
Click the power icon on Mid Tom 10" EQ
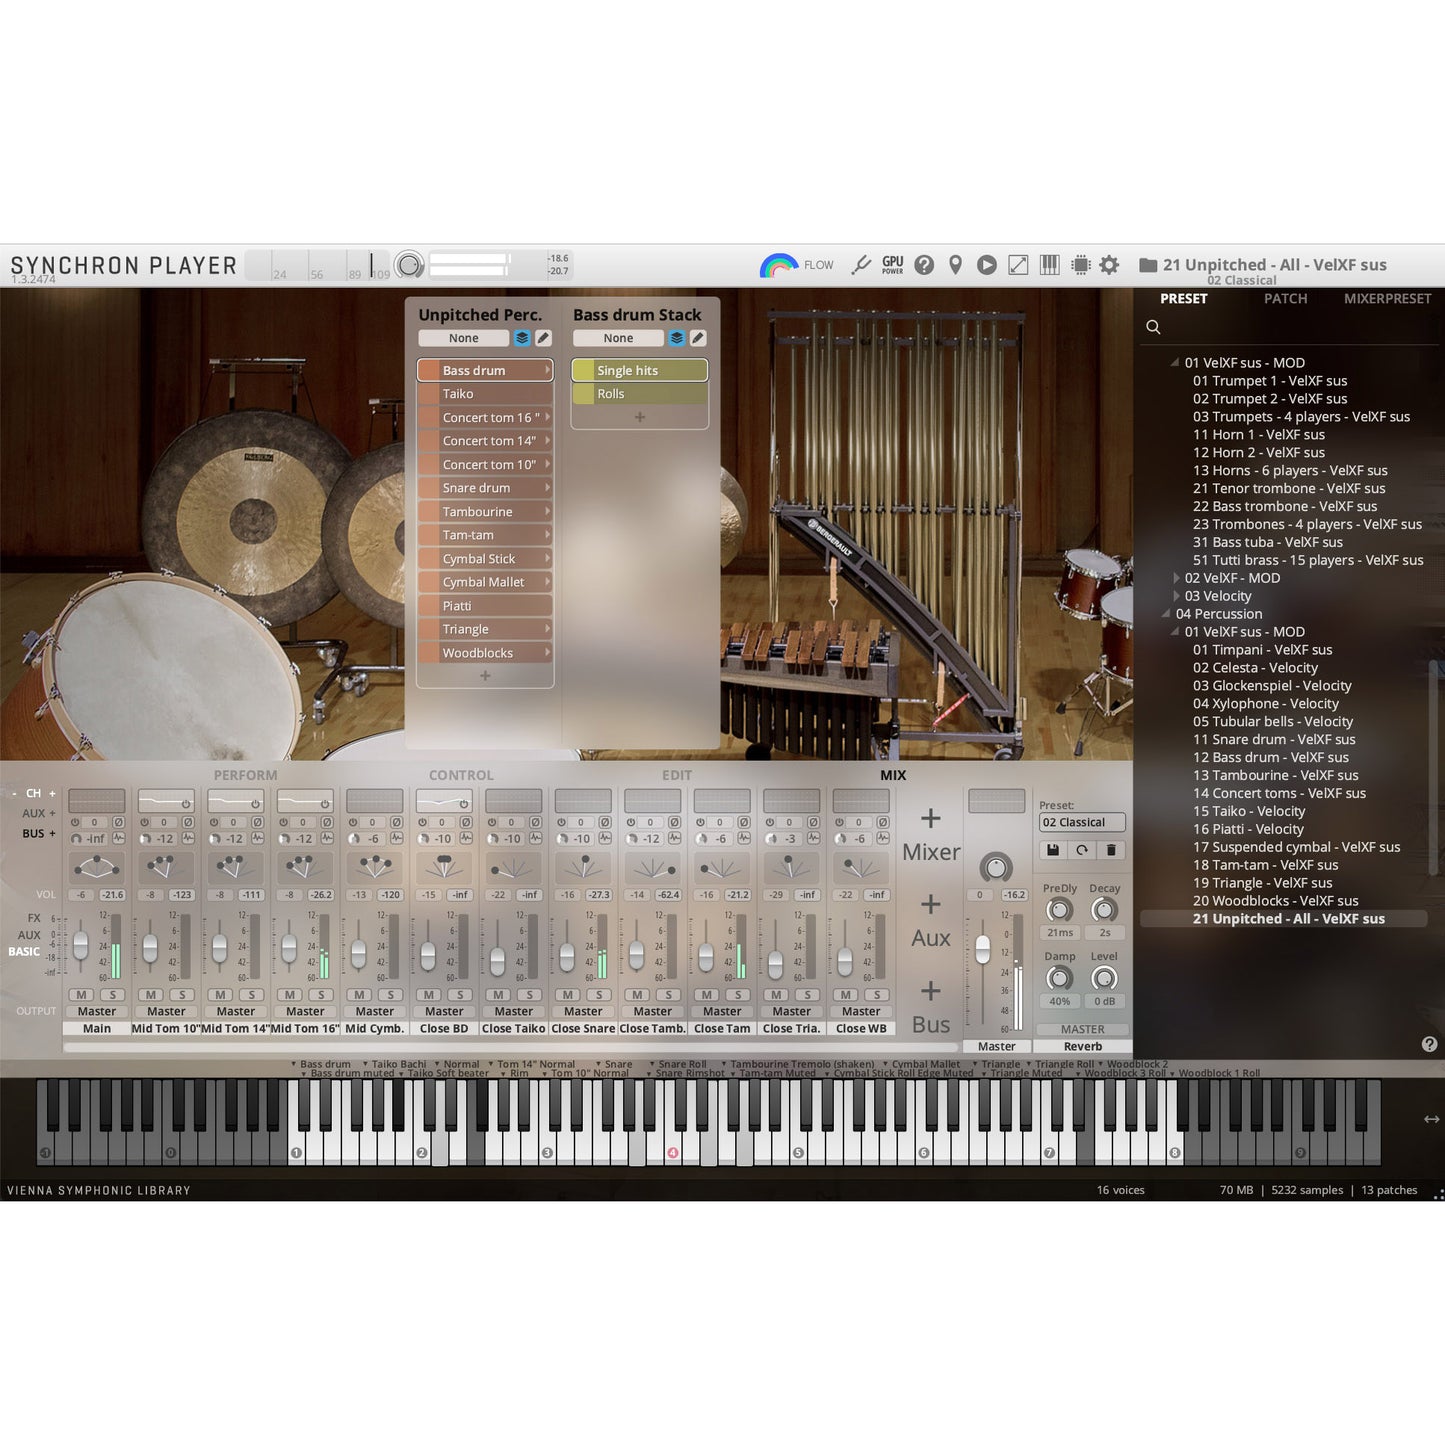[186, 803]
